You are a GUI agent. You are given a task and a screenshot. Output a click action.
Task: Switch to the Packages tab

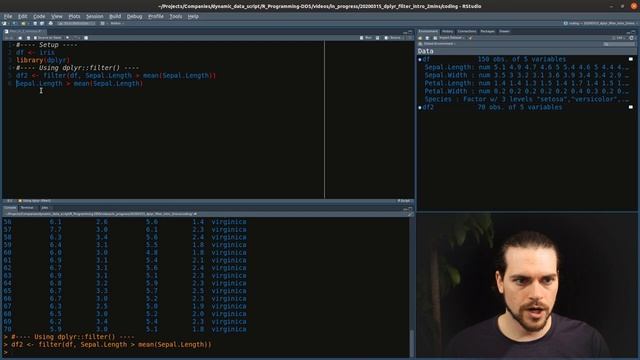487,31
